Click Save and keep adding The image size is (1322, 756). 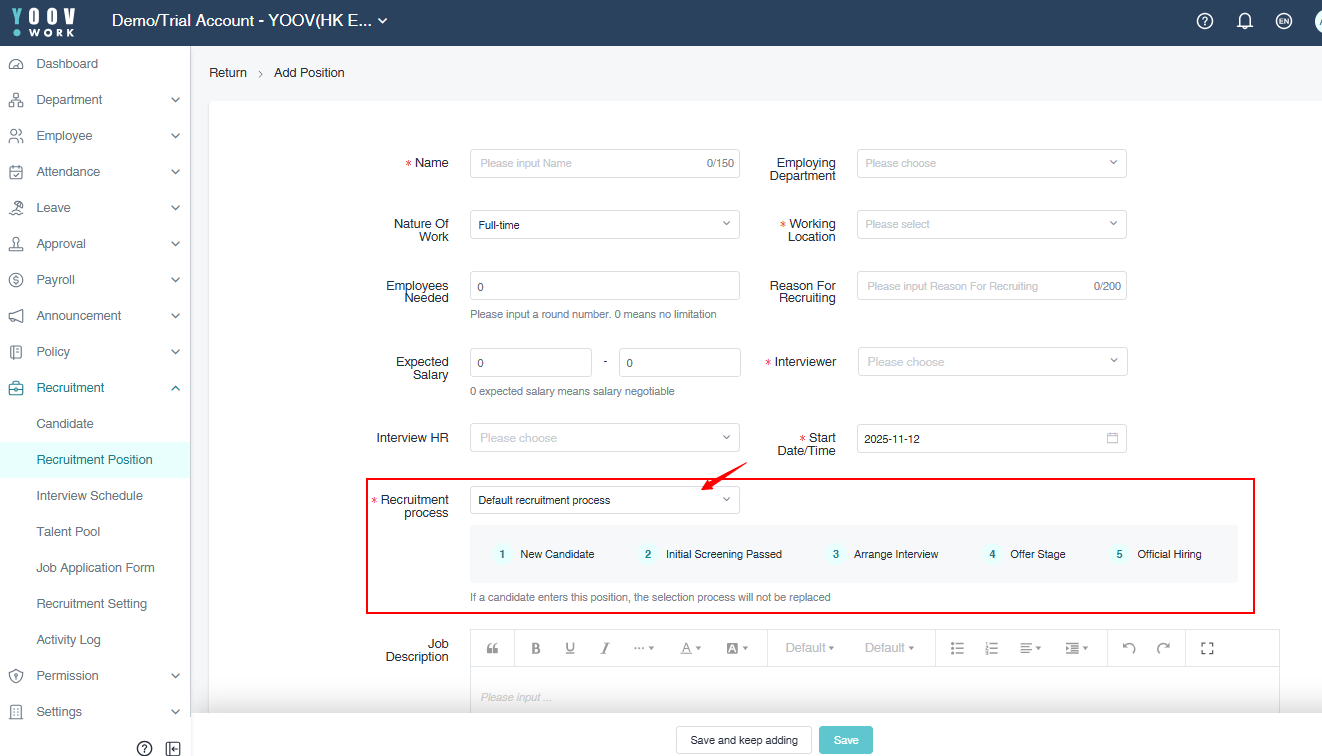pos(744,740)
